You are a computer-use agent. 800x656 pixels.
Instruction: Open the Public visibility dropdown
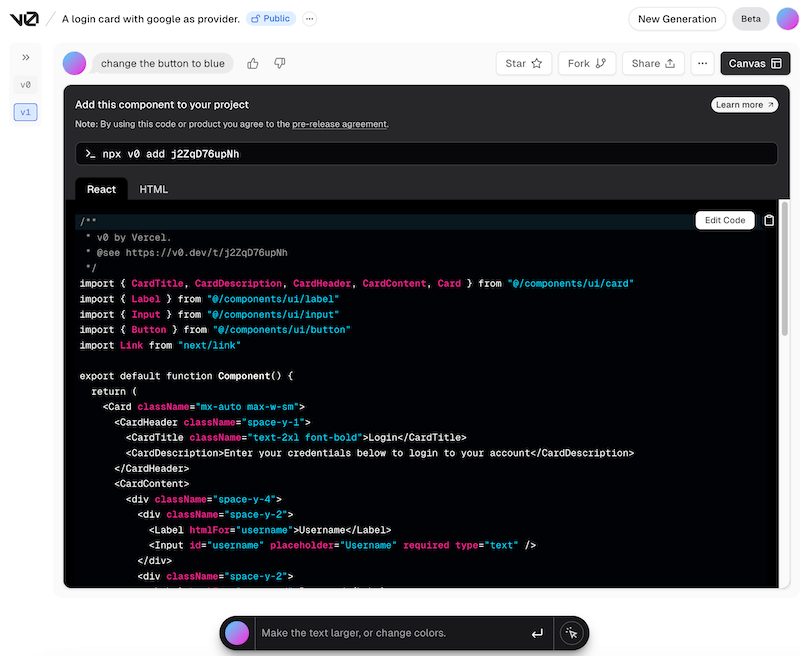(x=270, y=19)
